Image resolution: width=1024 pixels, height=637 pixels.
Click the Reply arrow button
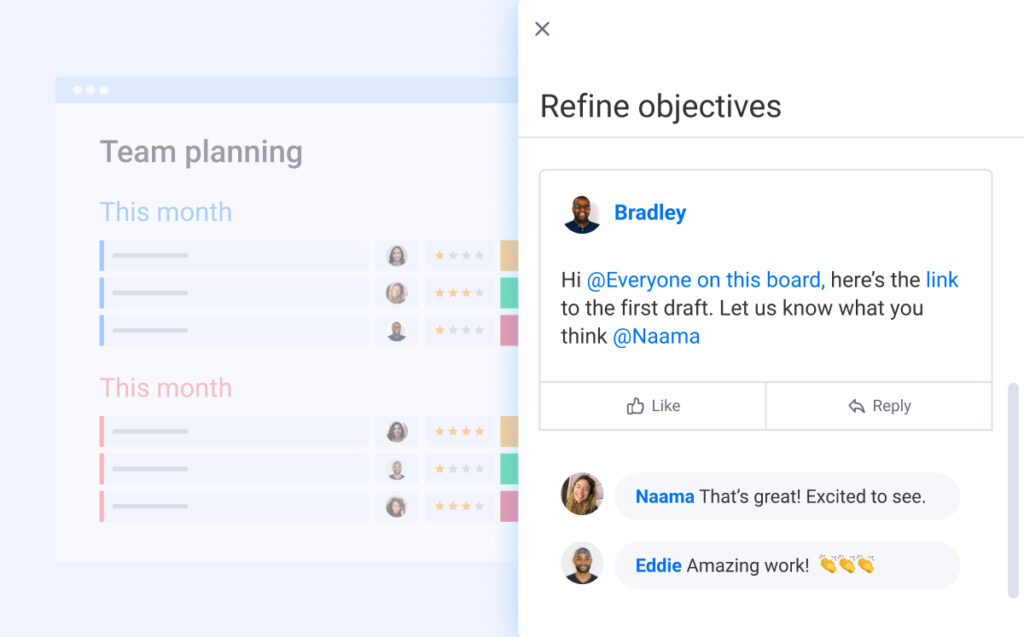click(879, 406)
